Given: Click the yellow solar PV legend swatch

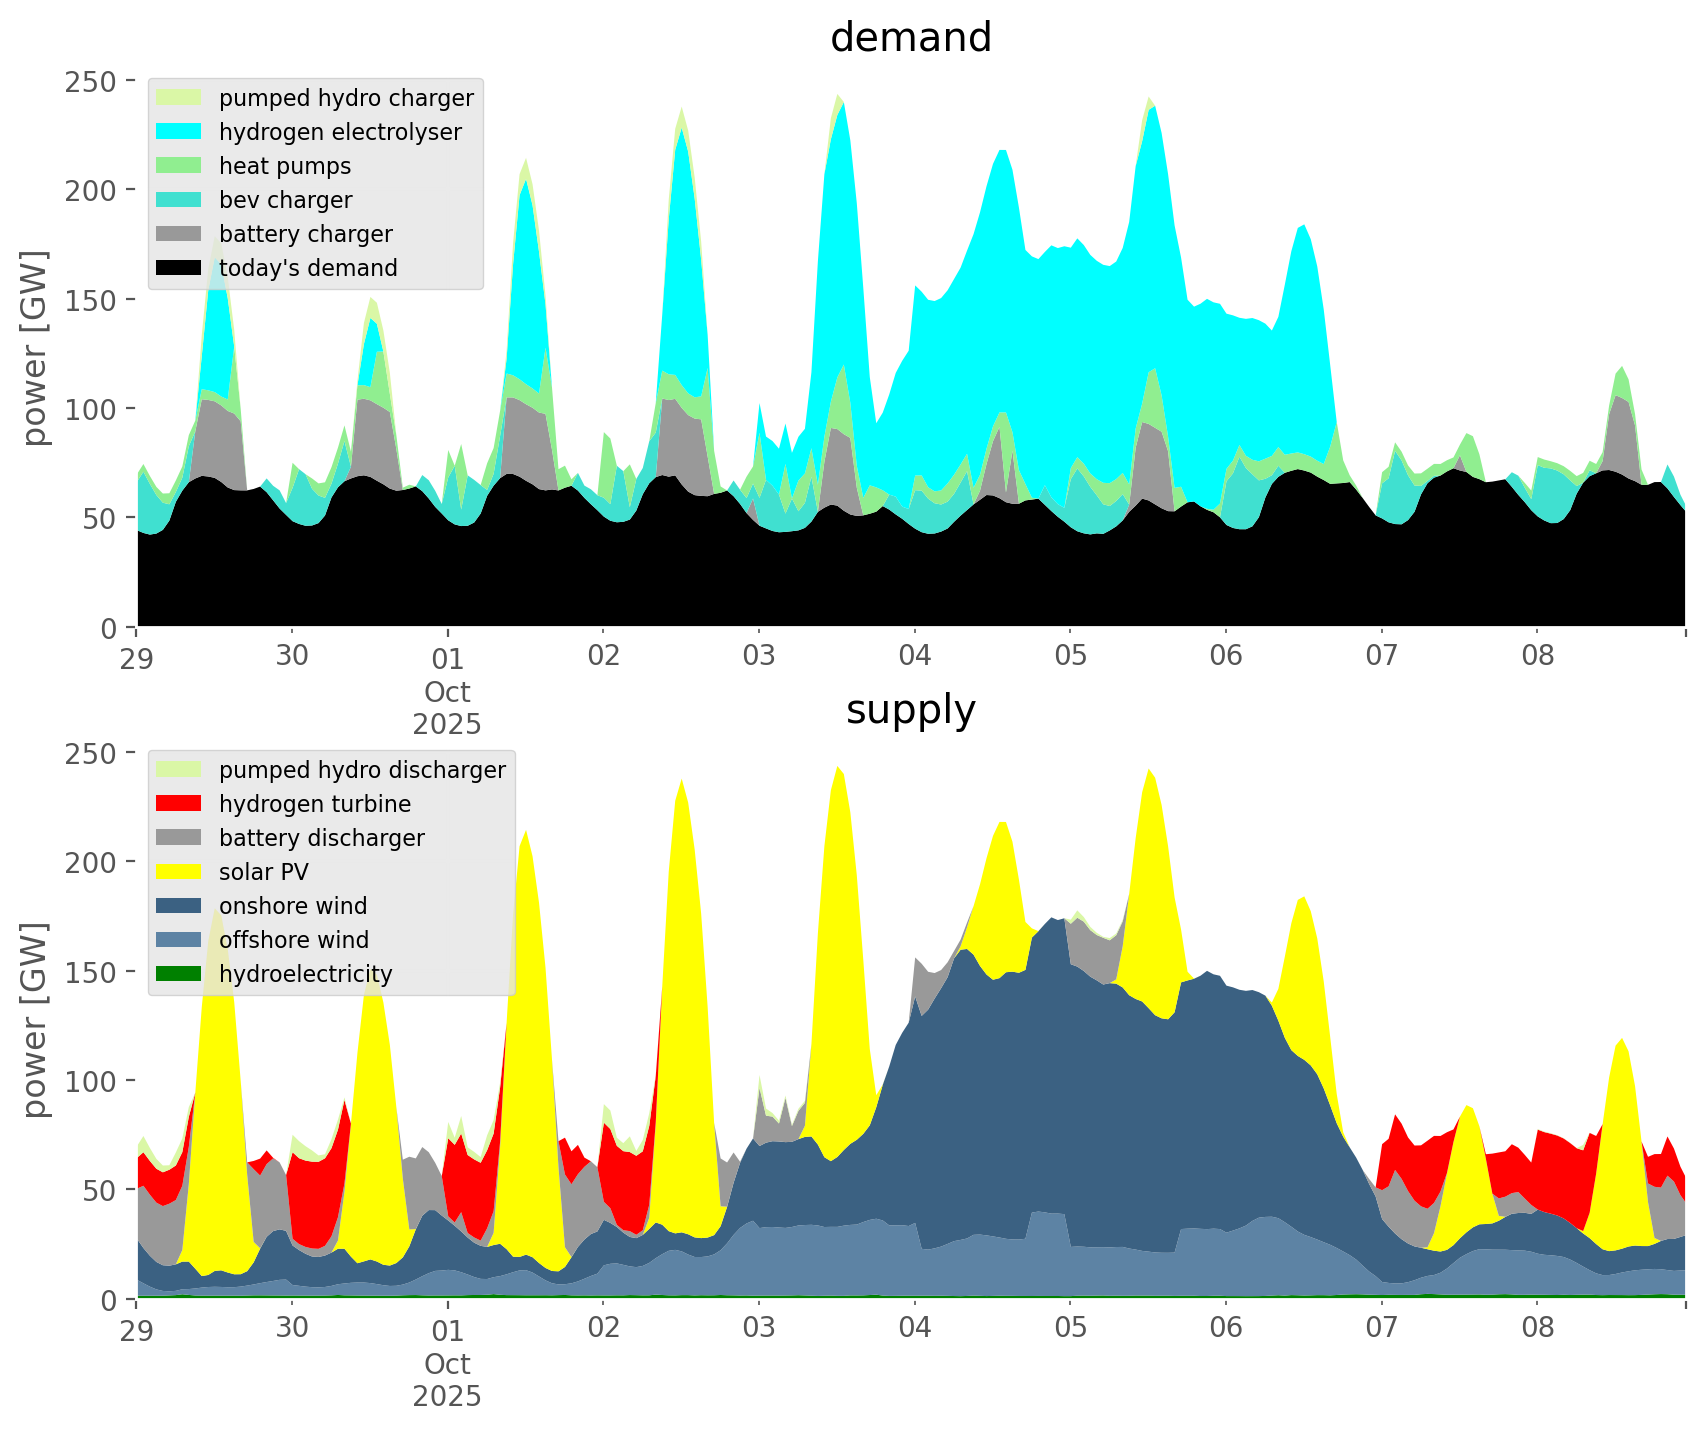Looking at the screenshot, I should (180, 872).
